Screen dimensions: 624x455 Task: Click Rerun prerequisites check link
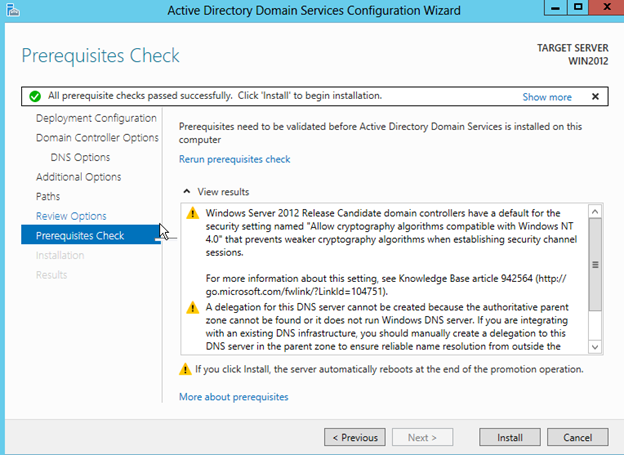pos(234,159)
